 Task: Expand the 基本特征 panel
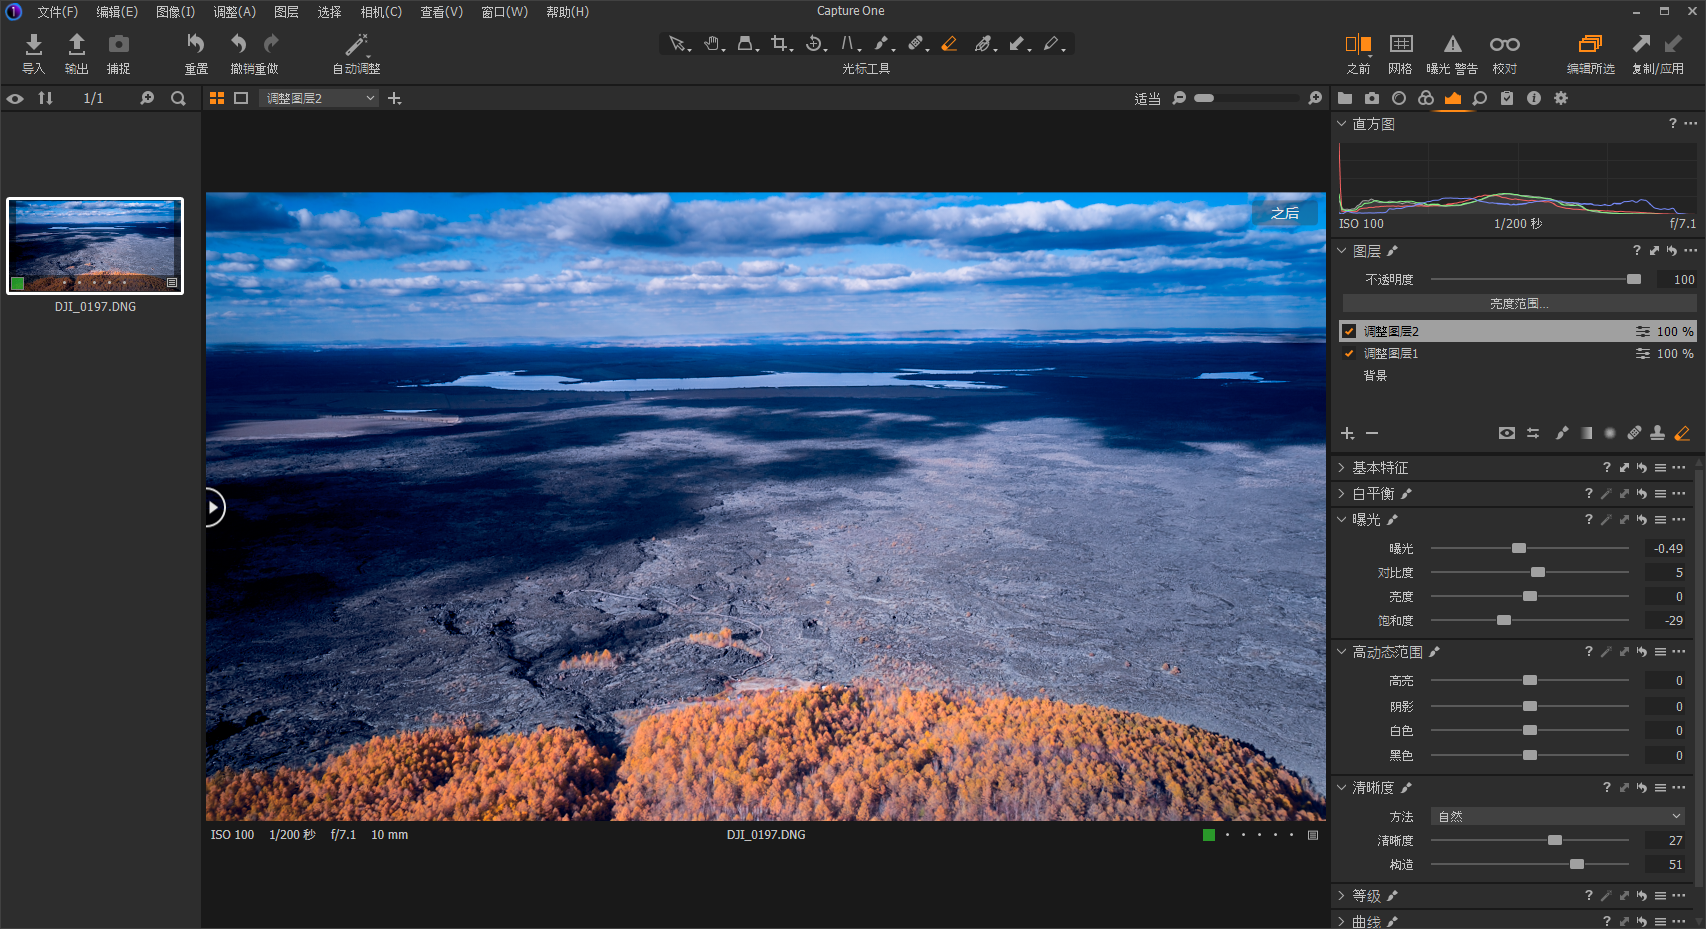(x=1342, y=467)
